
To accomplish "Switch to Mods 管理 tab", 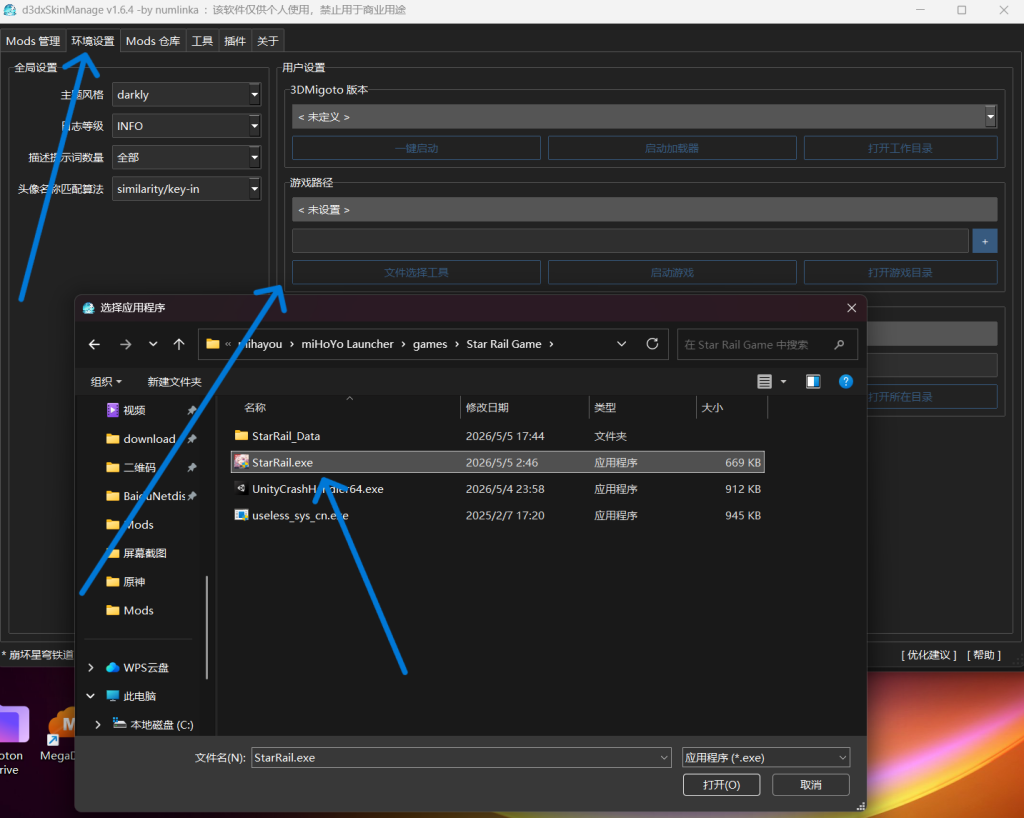I will [33, 41].
